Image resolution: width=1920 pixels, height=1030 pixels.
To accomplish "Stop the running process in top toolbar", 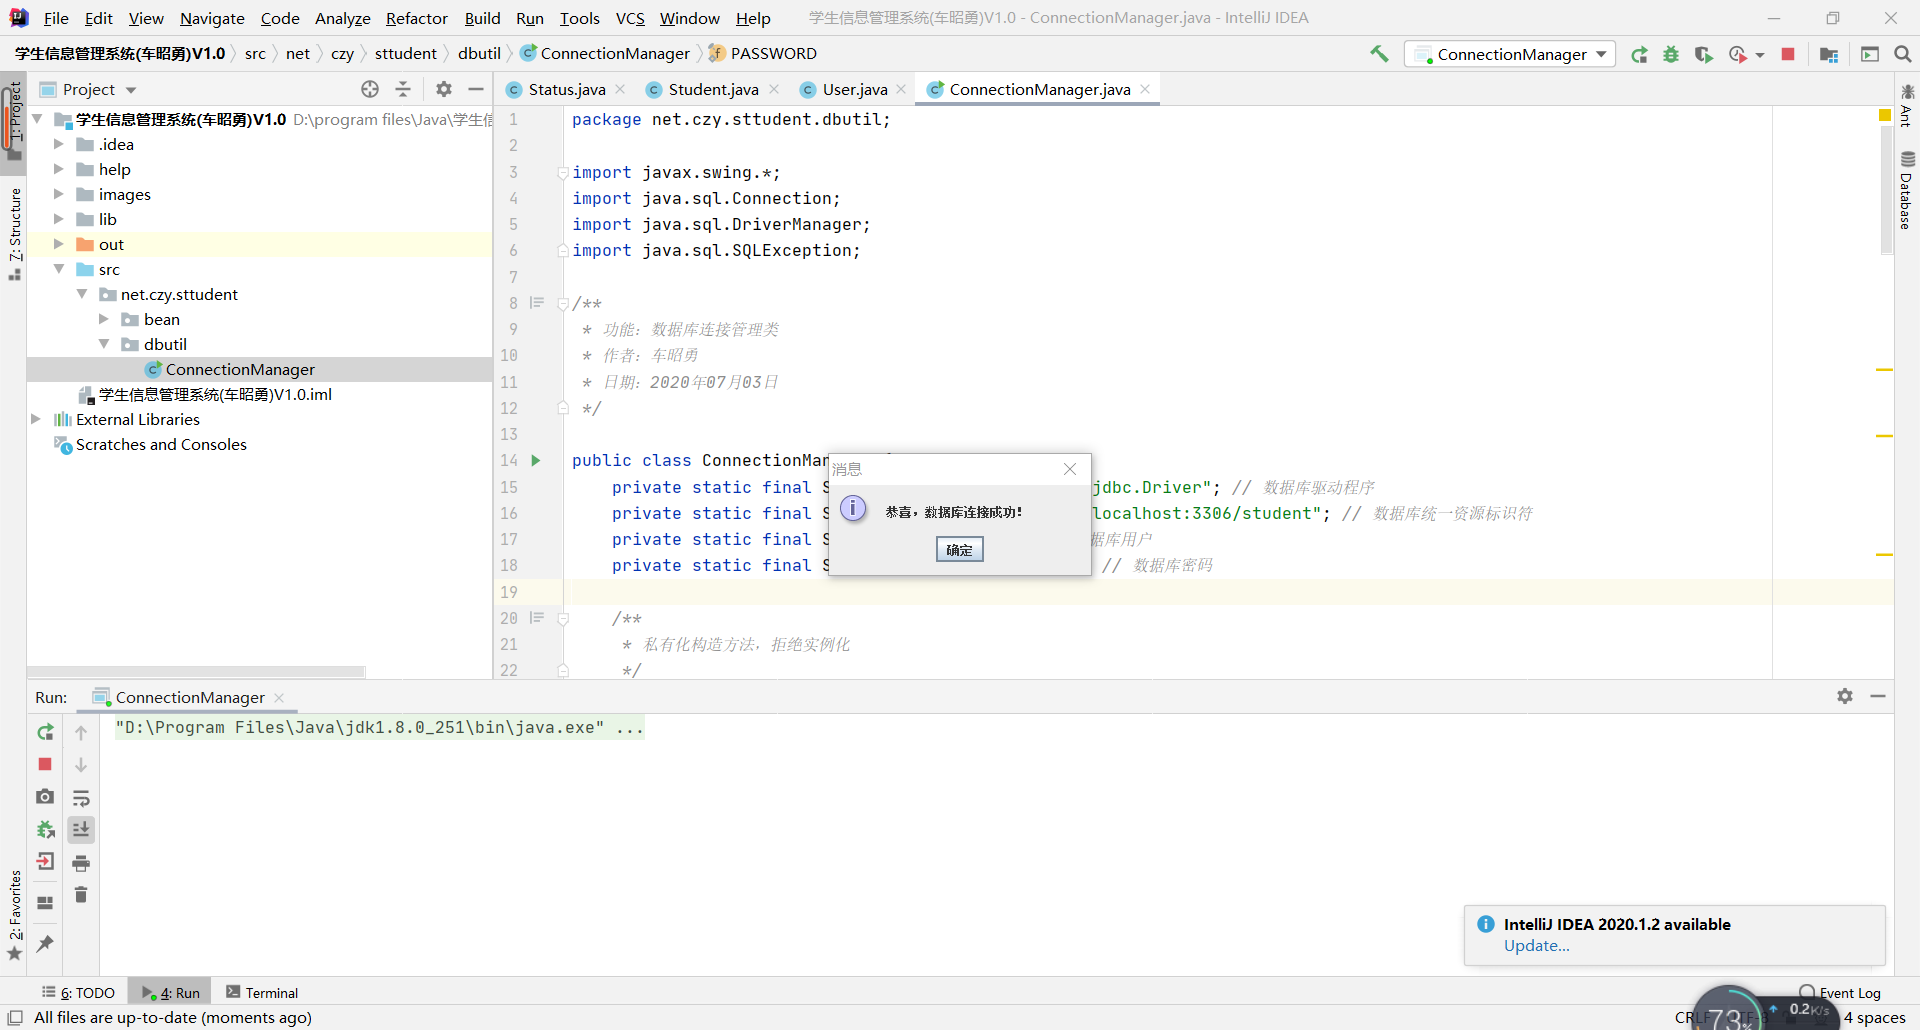I will pyautogui.click(x=1788, y=54).
